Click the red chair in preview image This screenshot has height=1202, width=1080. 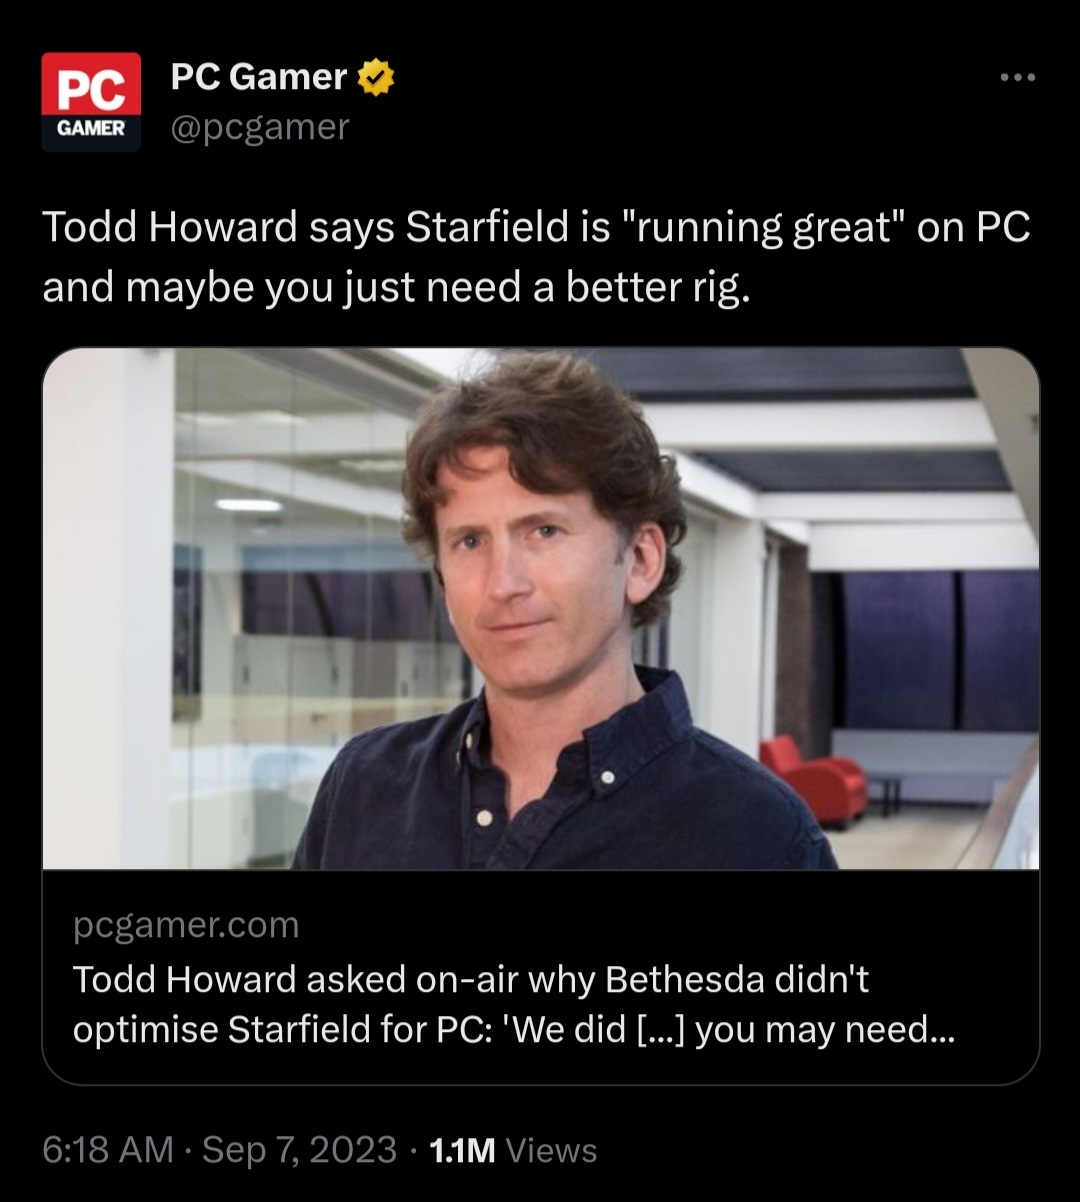click(x=814, y=777)
